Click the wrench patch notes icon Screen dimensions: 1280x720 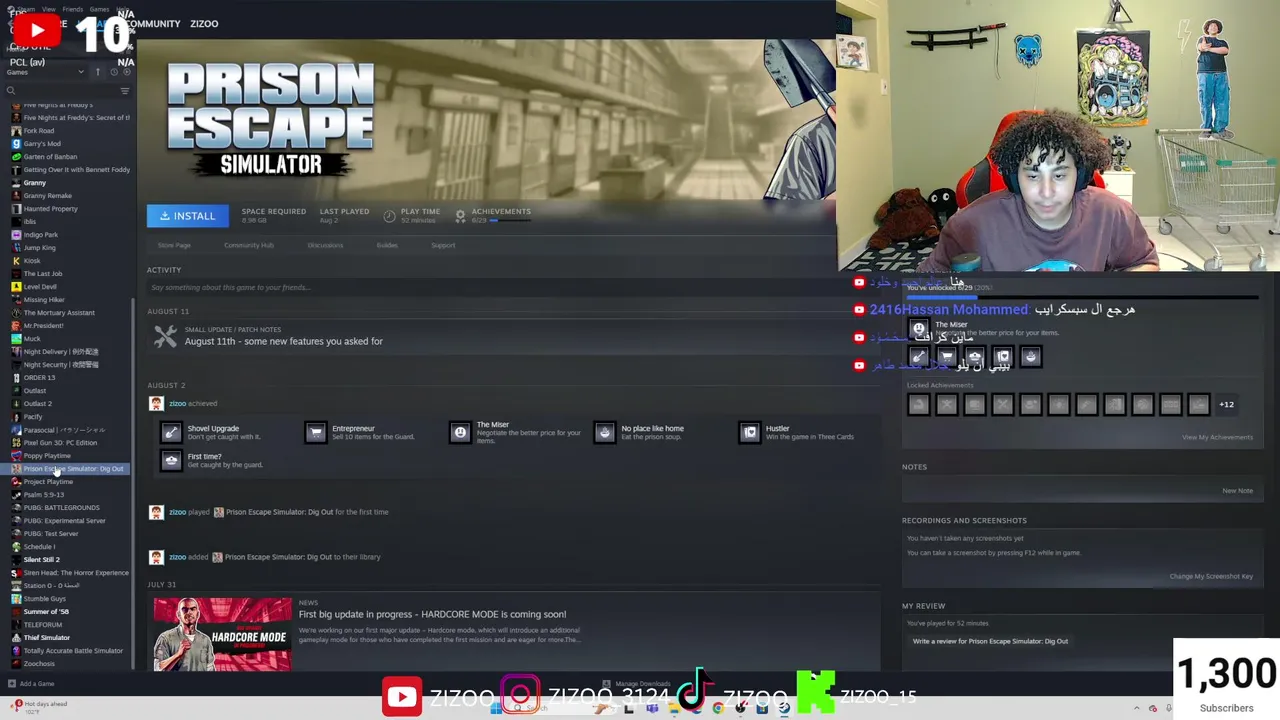tap(165, 337)
